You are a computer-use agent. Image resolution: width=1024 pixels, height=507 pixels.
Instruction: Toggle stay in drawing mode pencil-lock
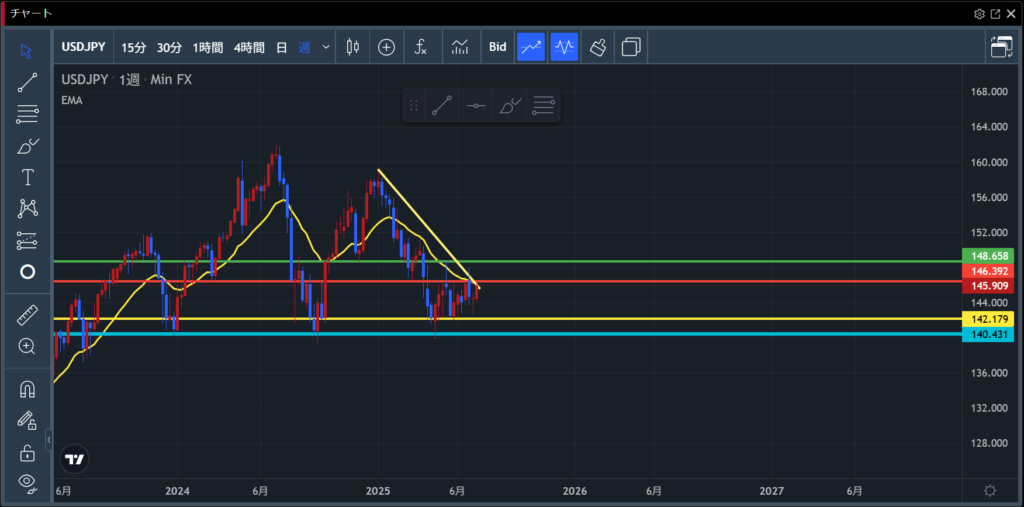click(x=27, y=421)
